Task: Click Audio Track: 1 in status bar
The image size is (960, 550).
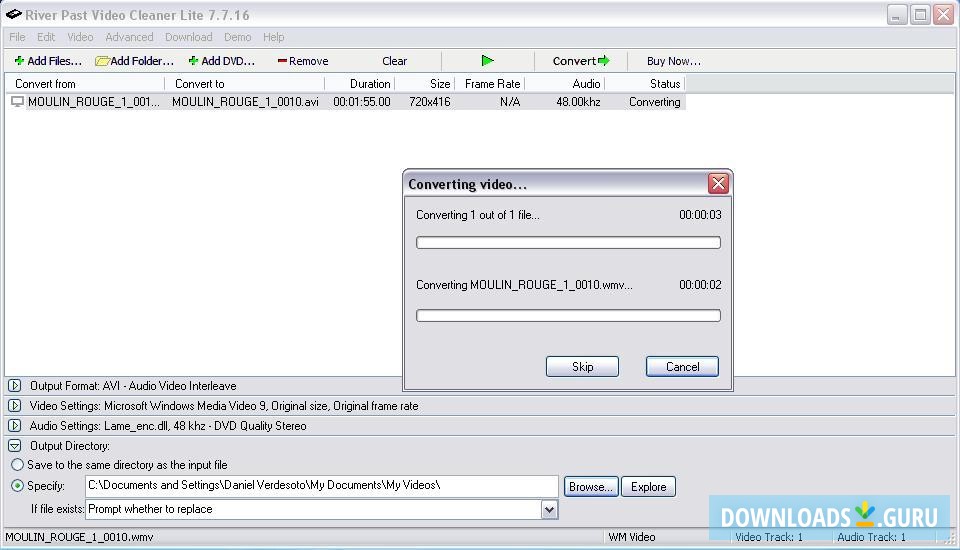Action: coord(871,537)
